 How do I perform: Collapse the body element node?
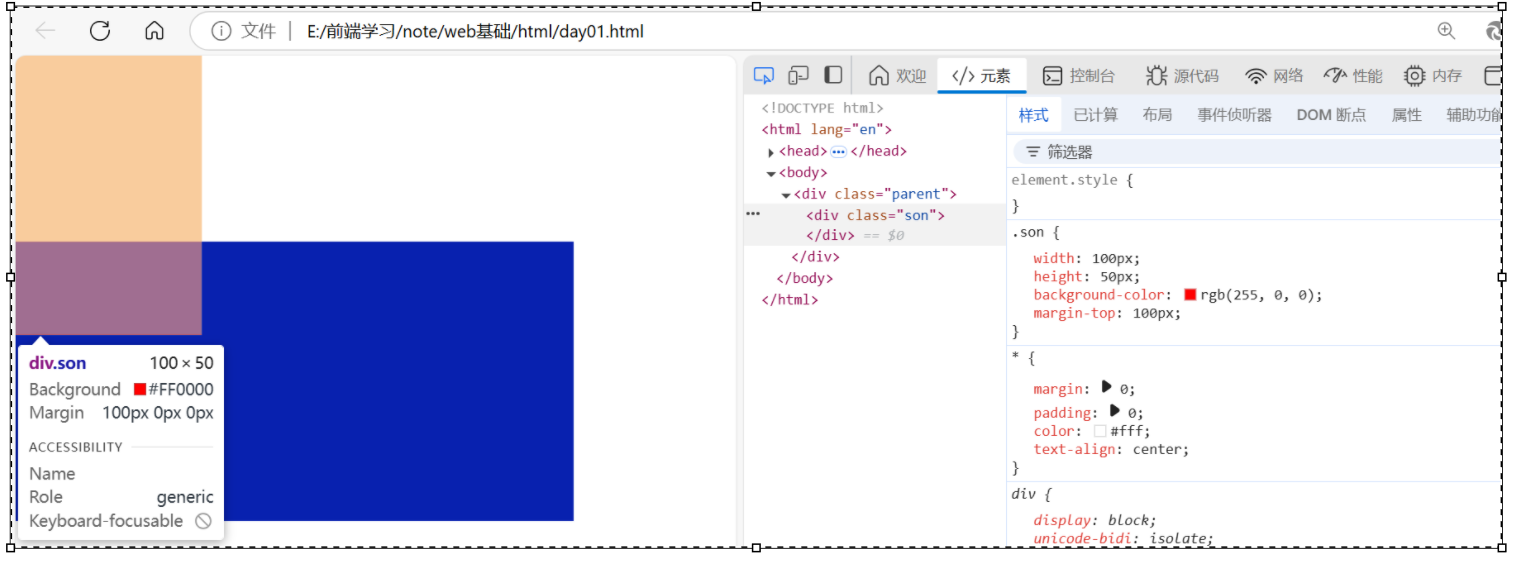point(771,173)
